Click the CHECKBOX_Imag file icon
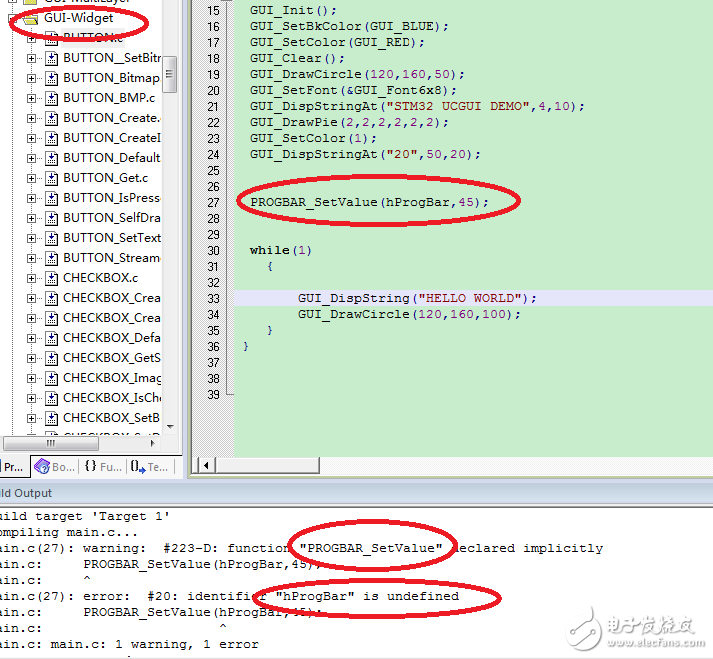Viewport: 713px width, 659px height. (51, 378)
